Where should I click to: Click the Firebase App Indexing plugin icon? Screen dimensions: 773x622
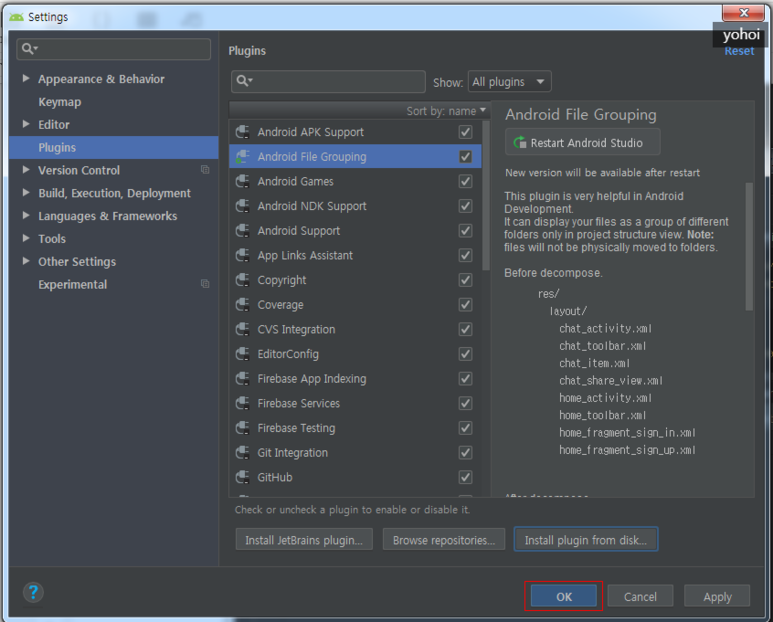coord(242,379)
